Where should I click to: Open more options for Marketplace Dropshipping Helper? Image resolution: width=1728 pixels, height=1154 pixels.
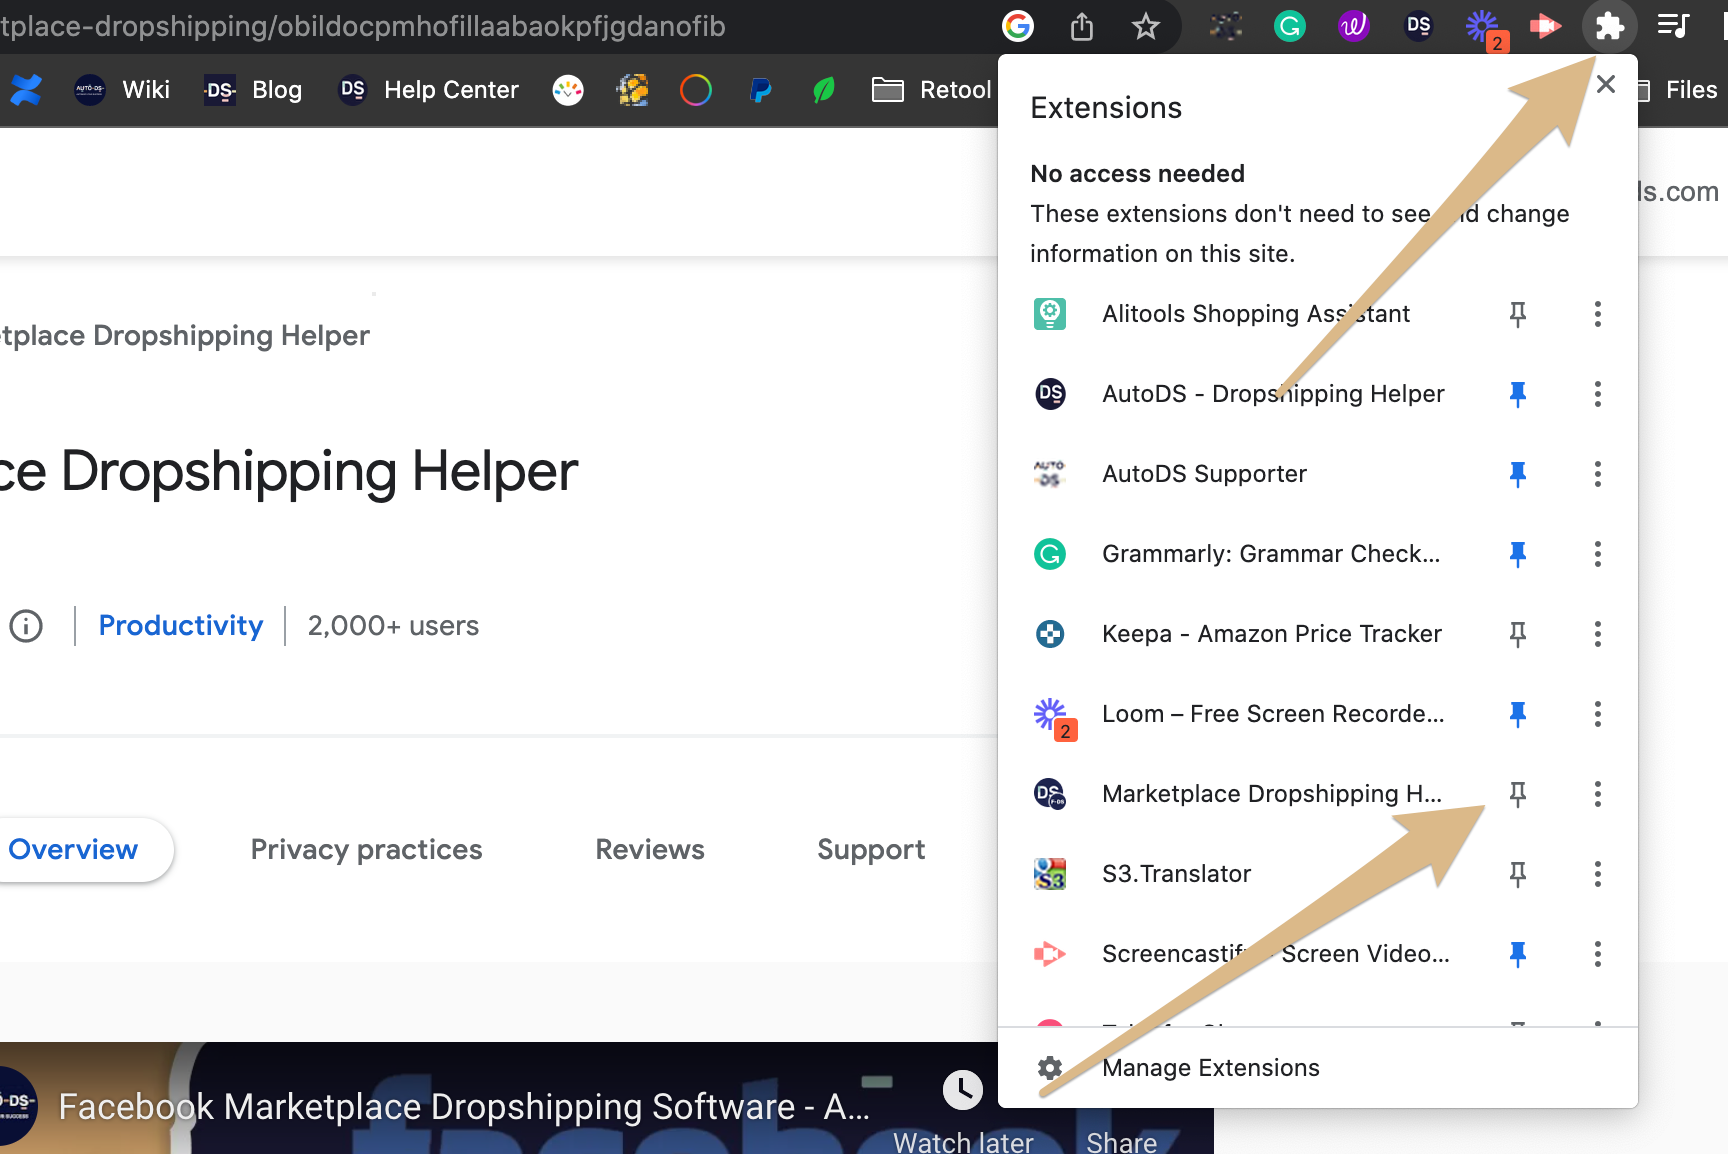pos(1598,794)
